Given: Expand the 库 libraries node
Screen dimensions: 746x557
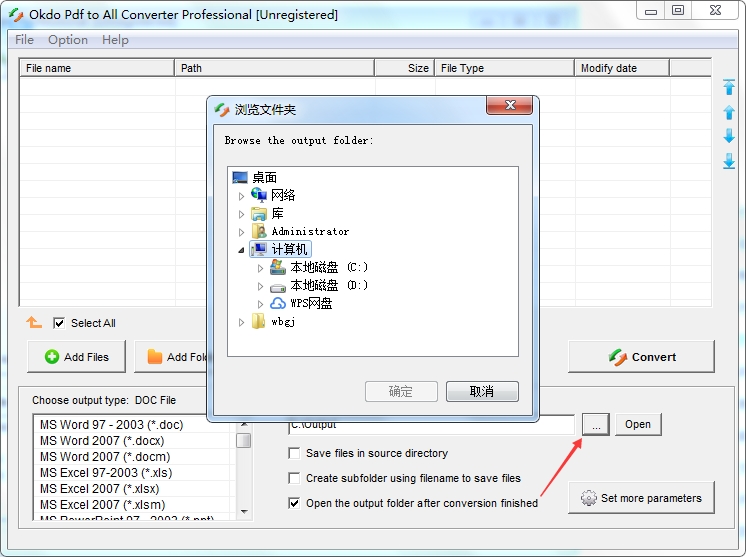Looking at the screenshot, I should tap(241, 214).
